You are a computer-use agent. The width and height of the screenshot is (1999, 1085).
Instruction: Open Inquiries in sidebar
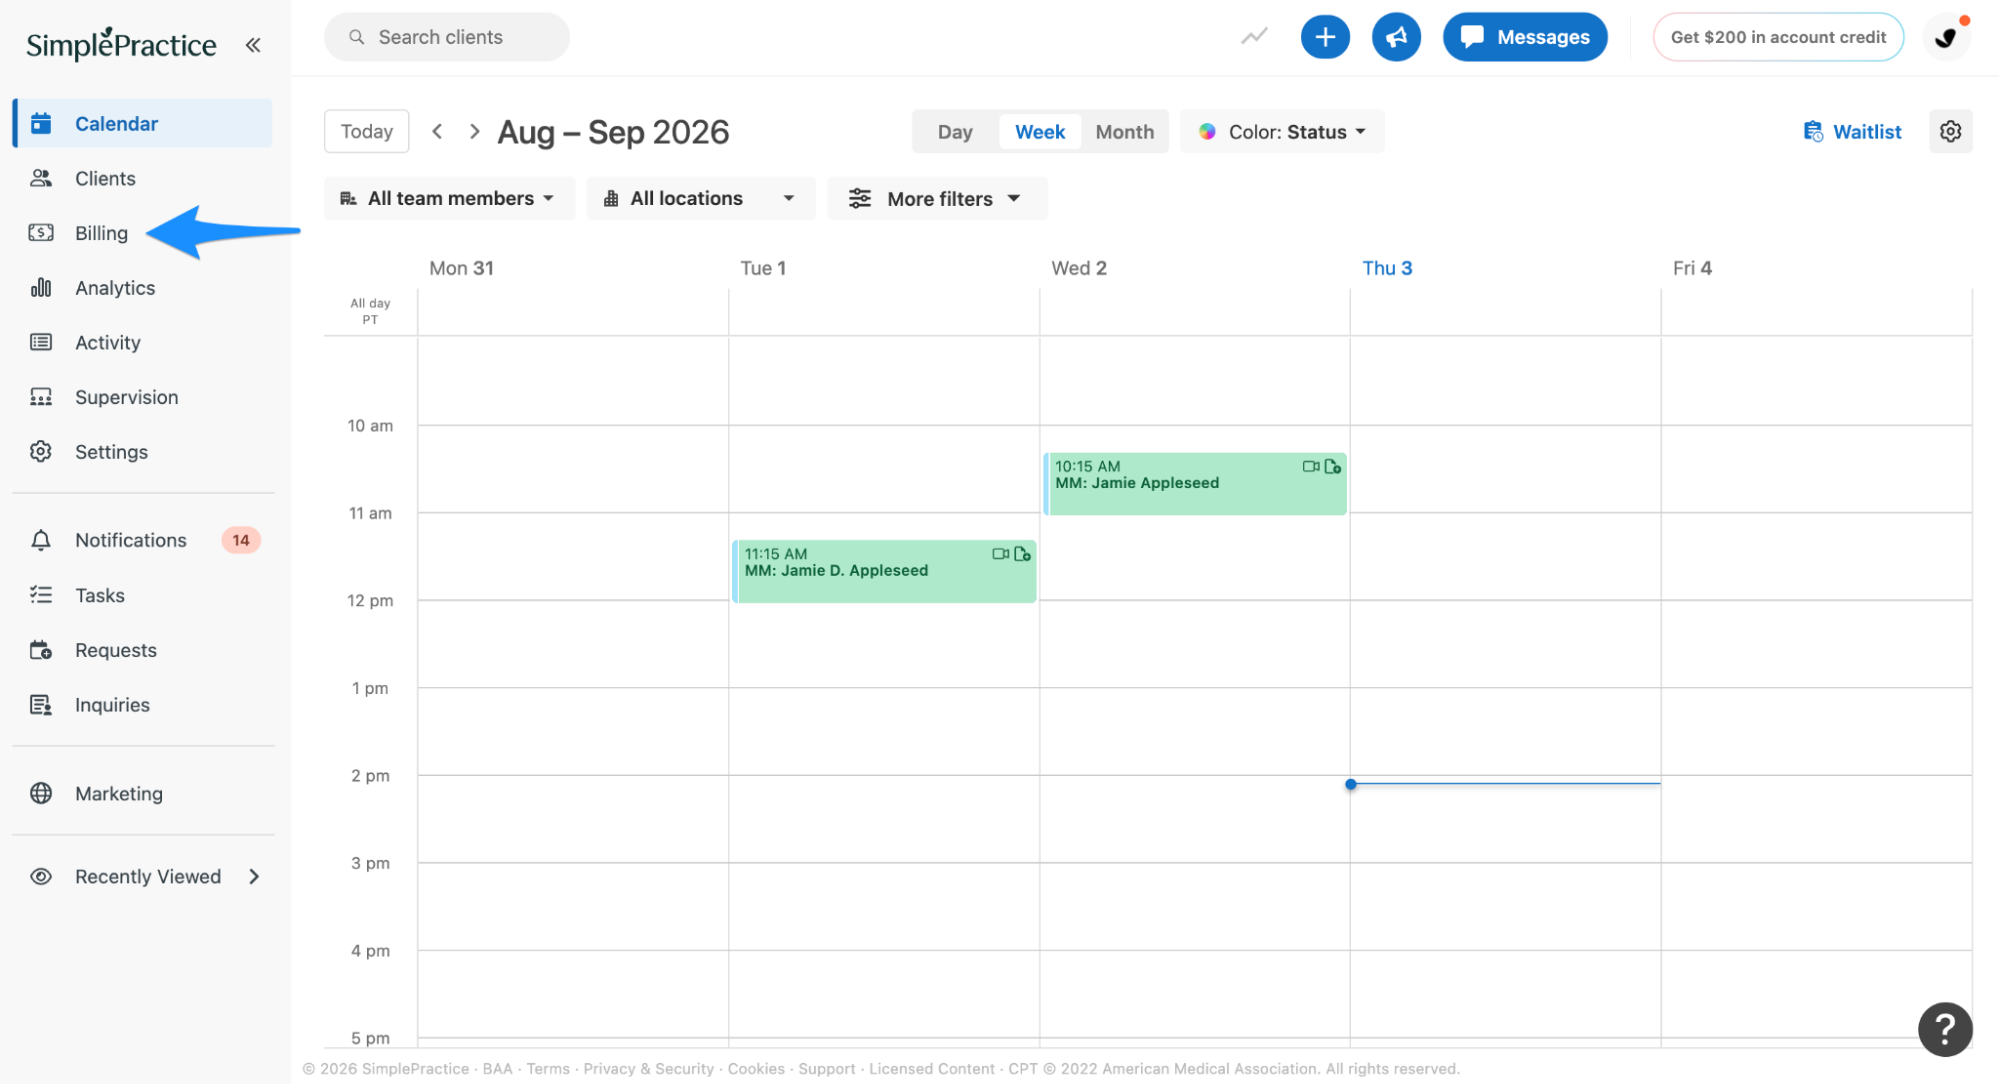tap(143, 705)
